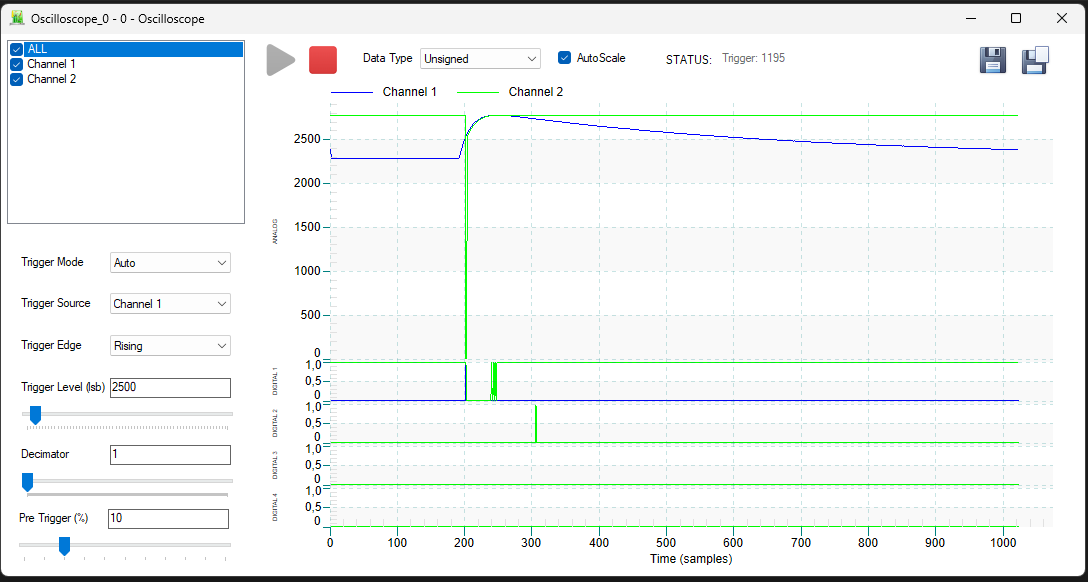This screenshot has width=1088, height=582.
Task: Expand the Trigger Mode dropdown
Action: coord(171,263)
